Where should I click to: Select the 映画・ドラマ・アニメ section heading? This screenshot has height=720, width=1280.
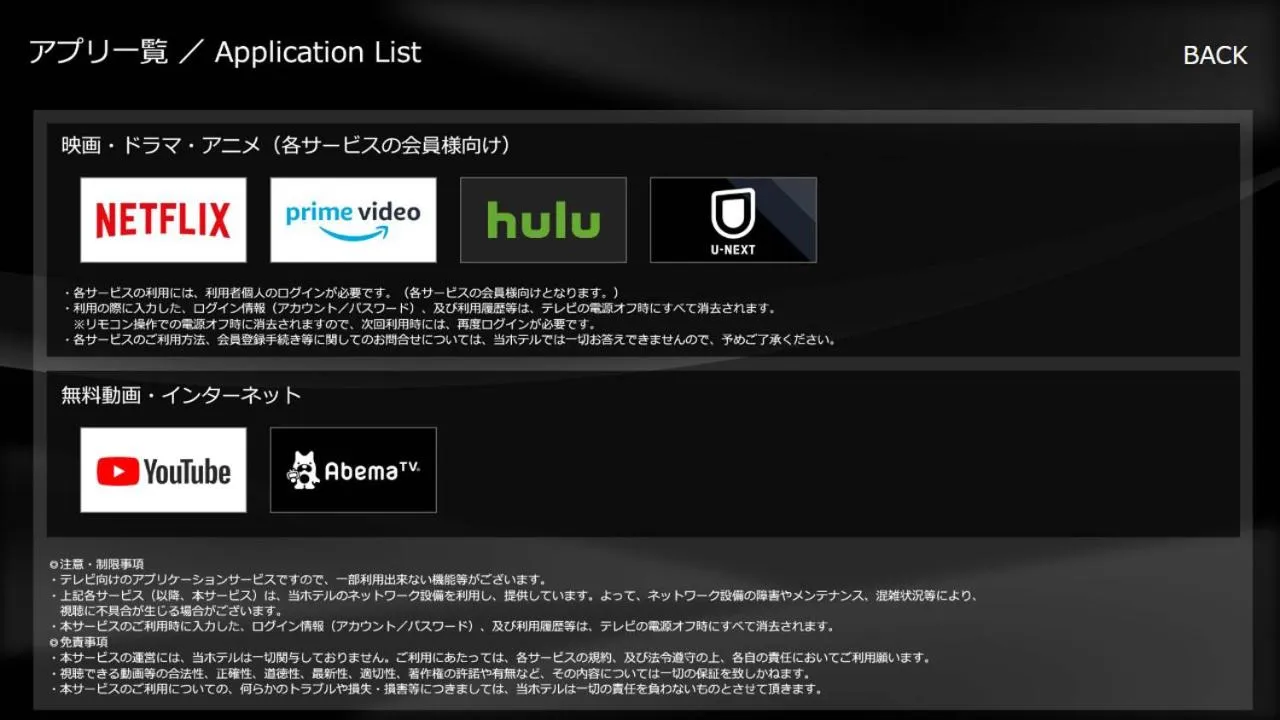[x=286, y=146]
